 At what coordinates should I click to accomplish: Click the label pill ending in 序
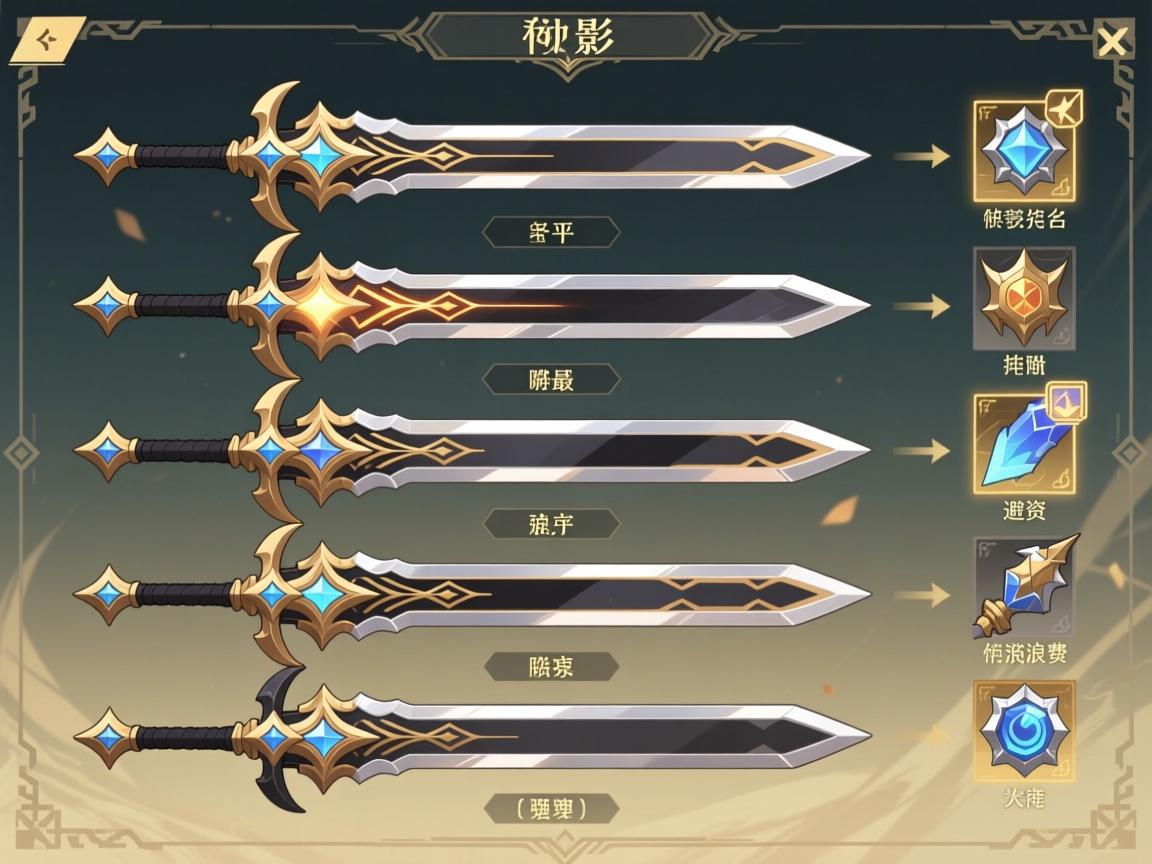tap(551, 524)
